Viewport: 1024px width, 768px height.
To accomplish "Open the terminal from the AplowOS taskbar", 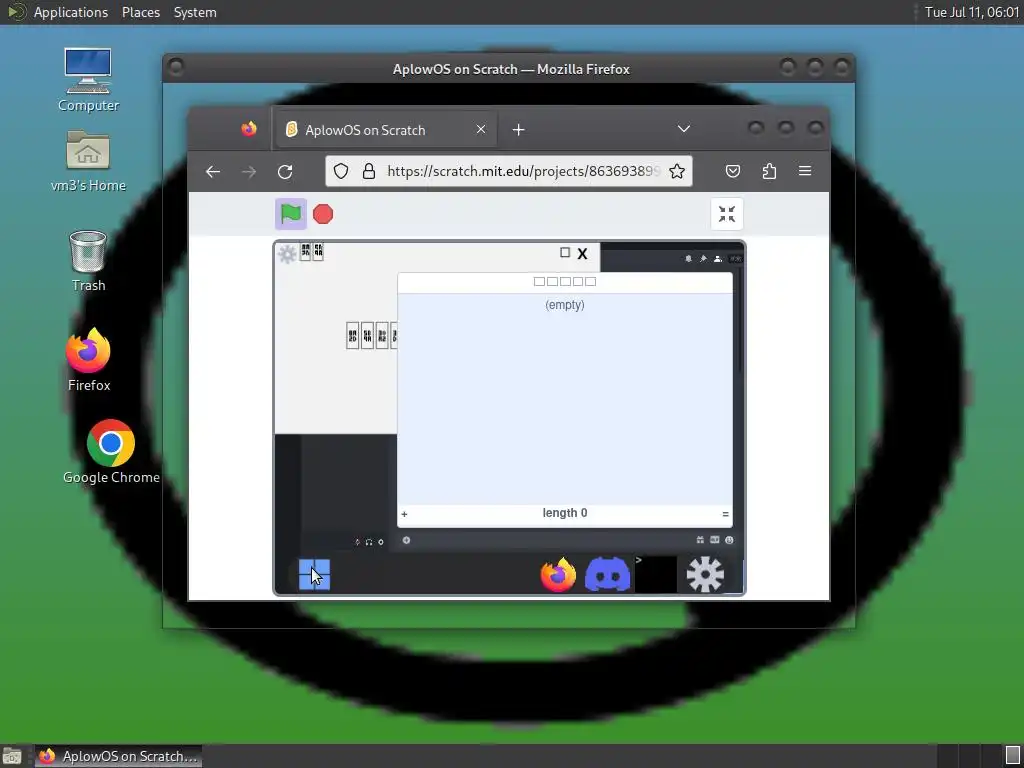I will [x=655, y=575].
